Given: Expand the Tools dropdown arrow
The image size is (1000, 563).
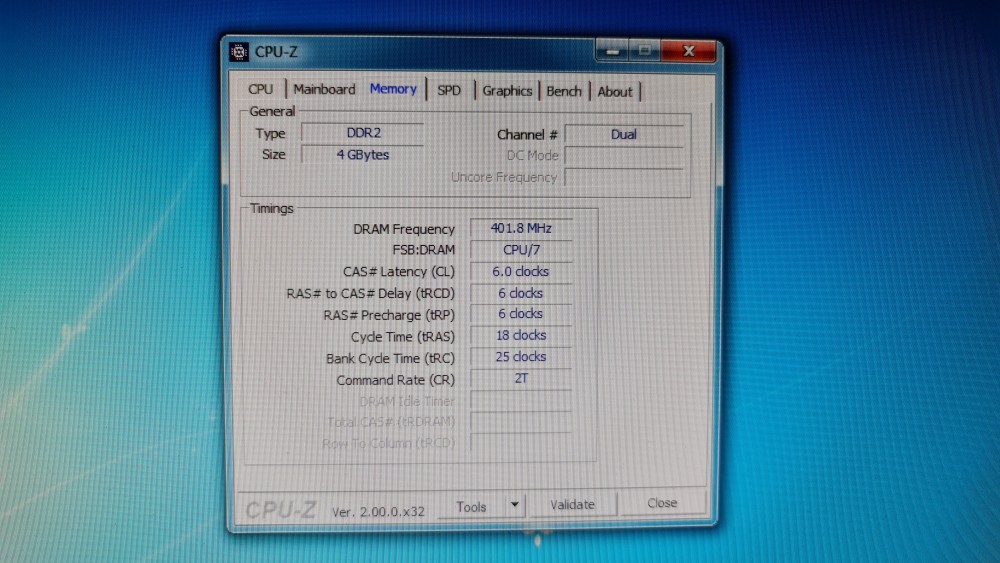Looking at the screenshot, I should pyautogui.click(x=515, y=506).
